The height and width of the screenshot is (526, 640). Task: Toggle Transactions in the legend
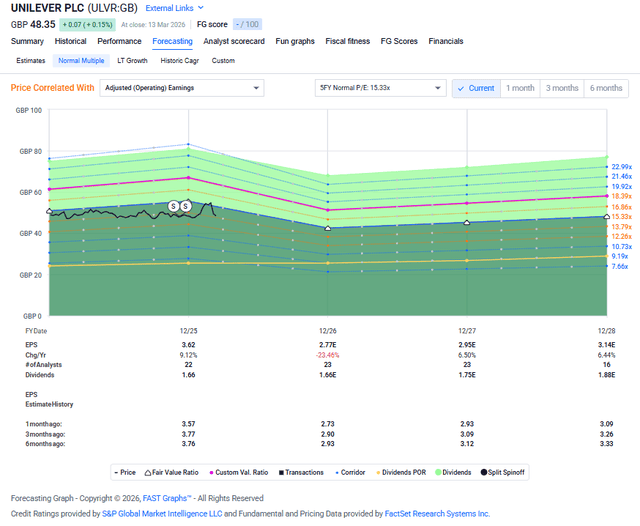point(301,473)
